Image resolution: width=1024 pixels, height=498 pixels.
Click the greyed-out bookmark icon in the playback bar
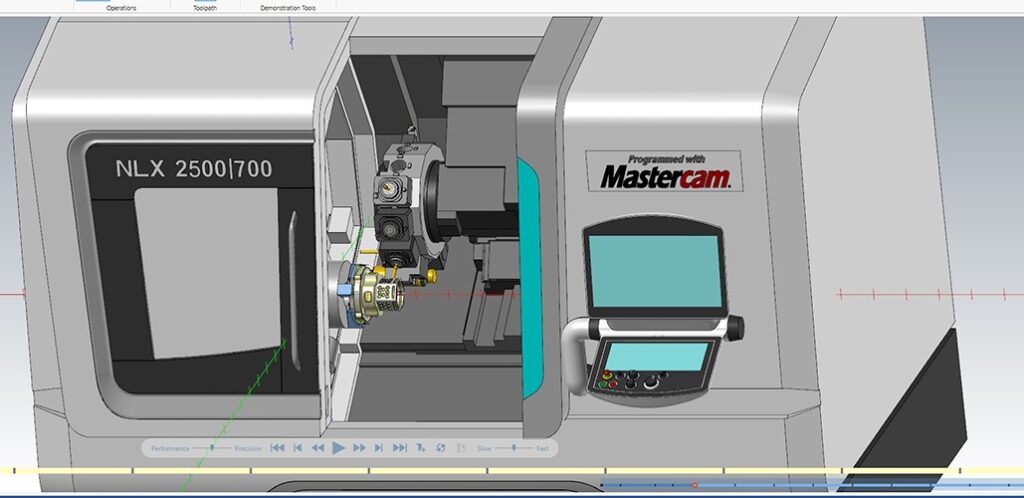tap(461, 448)
